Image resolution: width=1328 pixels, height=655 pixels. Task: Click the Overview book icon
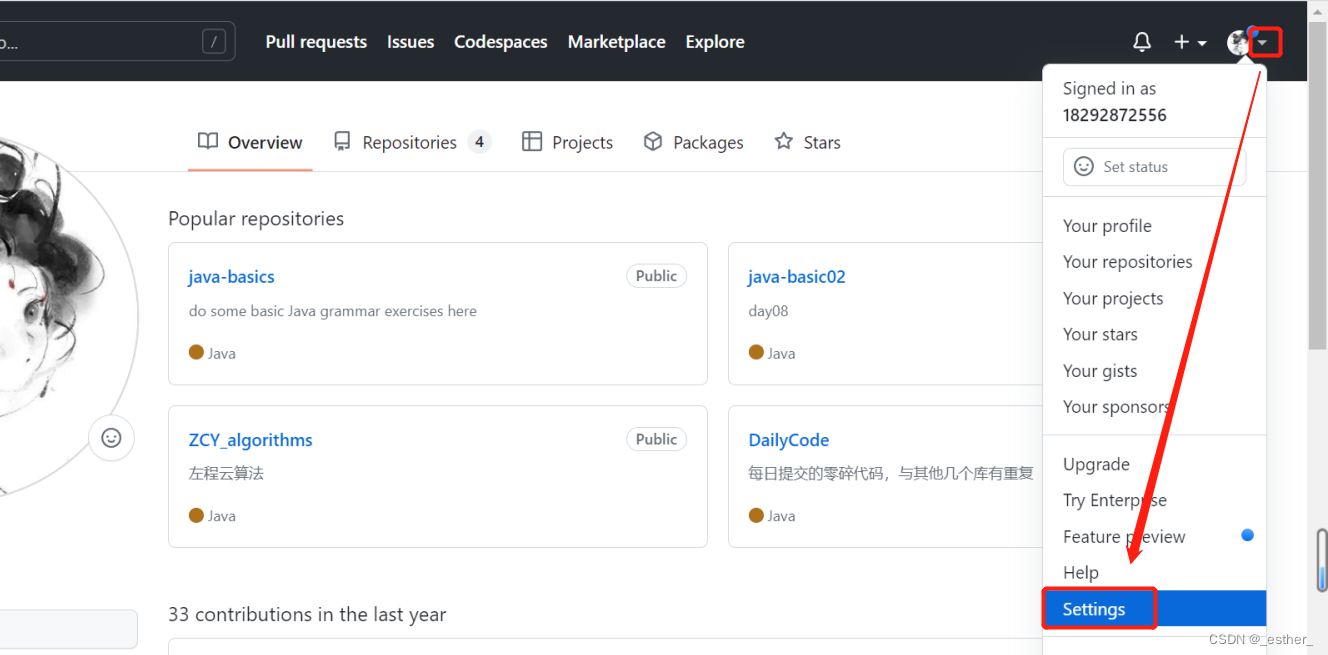click(208, 141)
